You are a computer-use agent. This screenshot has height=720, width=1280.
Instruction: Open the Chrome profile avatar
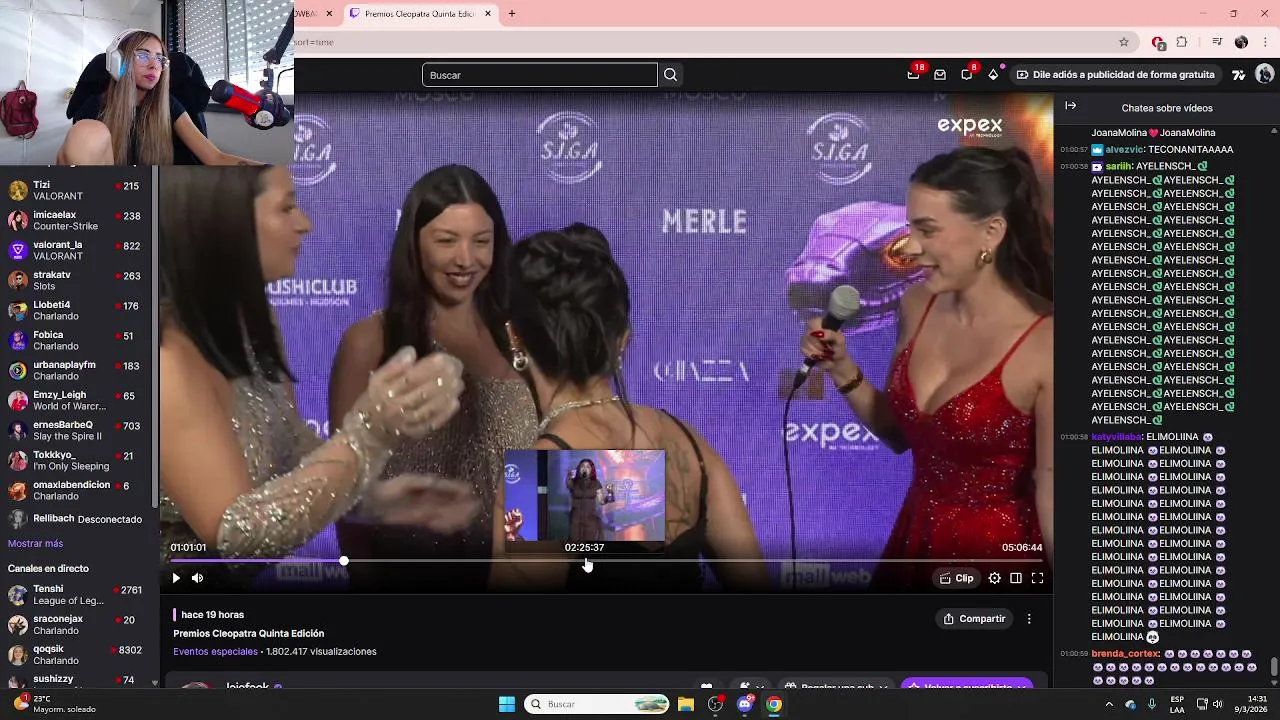[x=1241, y=42]
